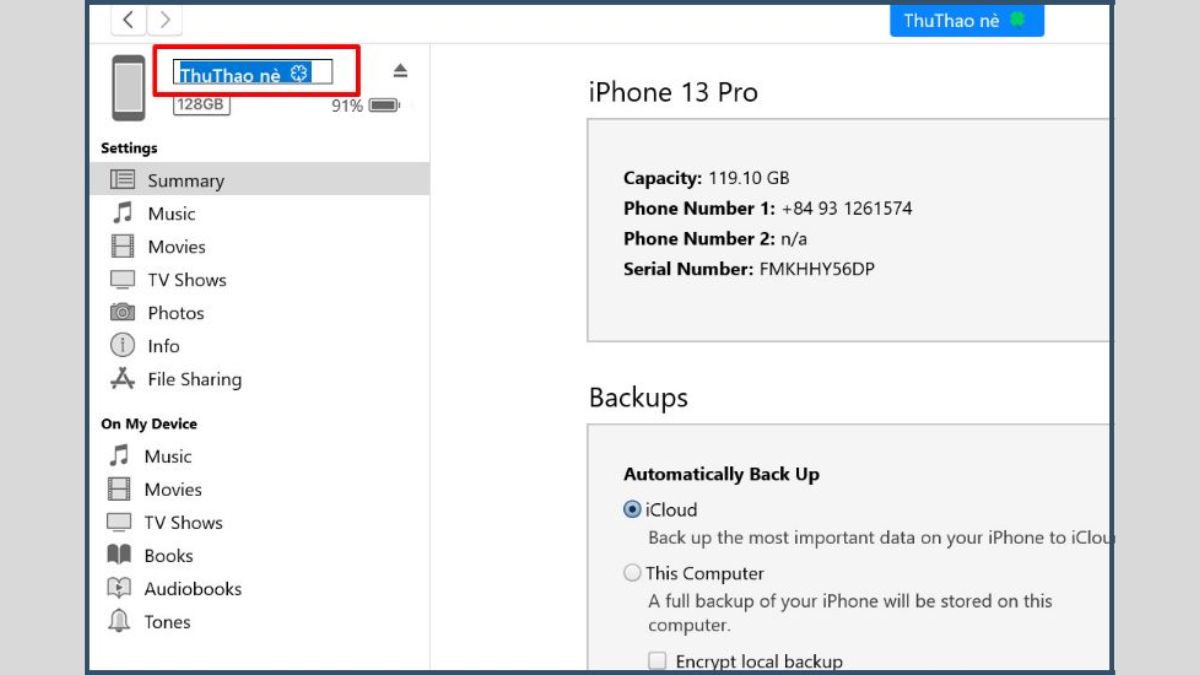Eject the iPhone using the eject icon
This screenshot has height=675, width=1200.
pyautogui.click(x=400, y=70)
